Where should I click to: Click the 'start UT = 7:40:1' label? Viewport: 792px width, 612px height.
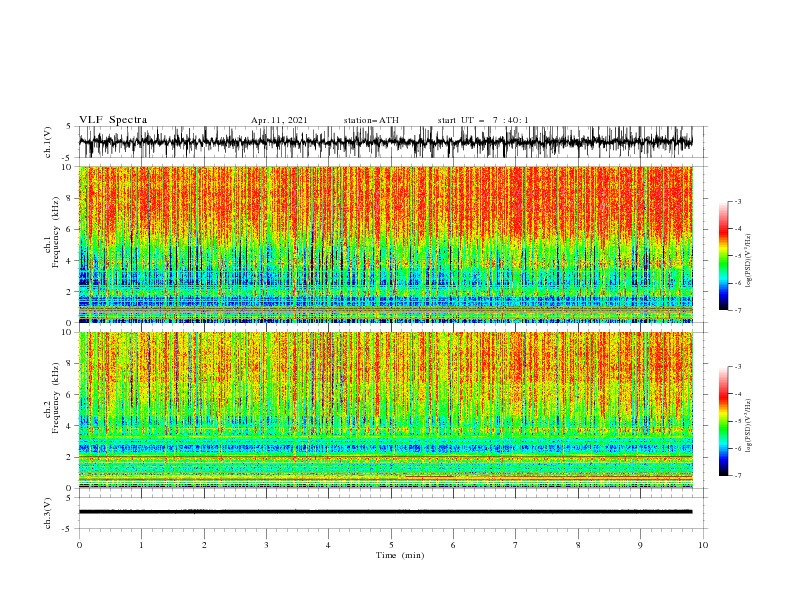click(483, 120)
